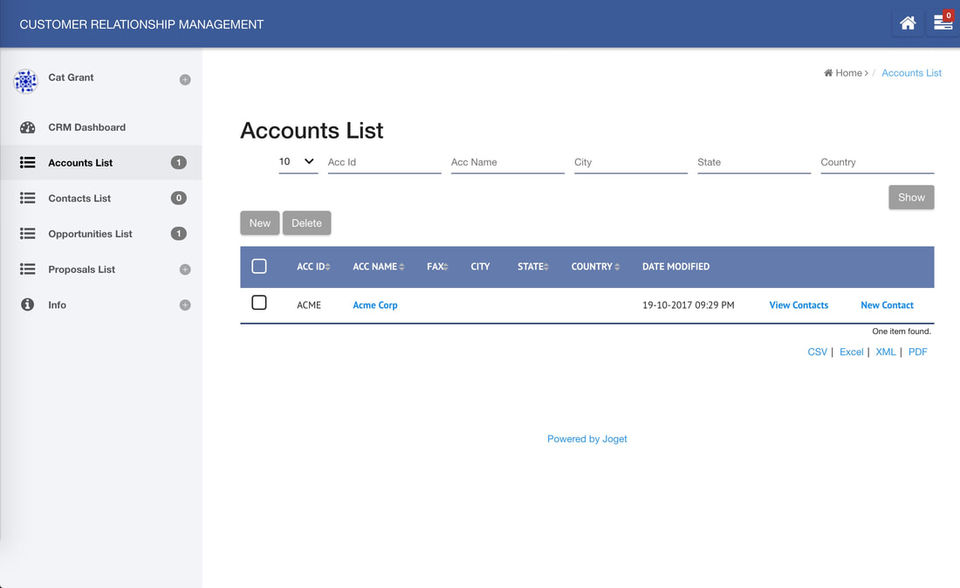
Task: Sort by COUNTRY column
Action: click(595, 266)
